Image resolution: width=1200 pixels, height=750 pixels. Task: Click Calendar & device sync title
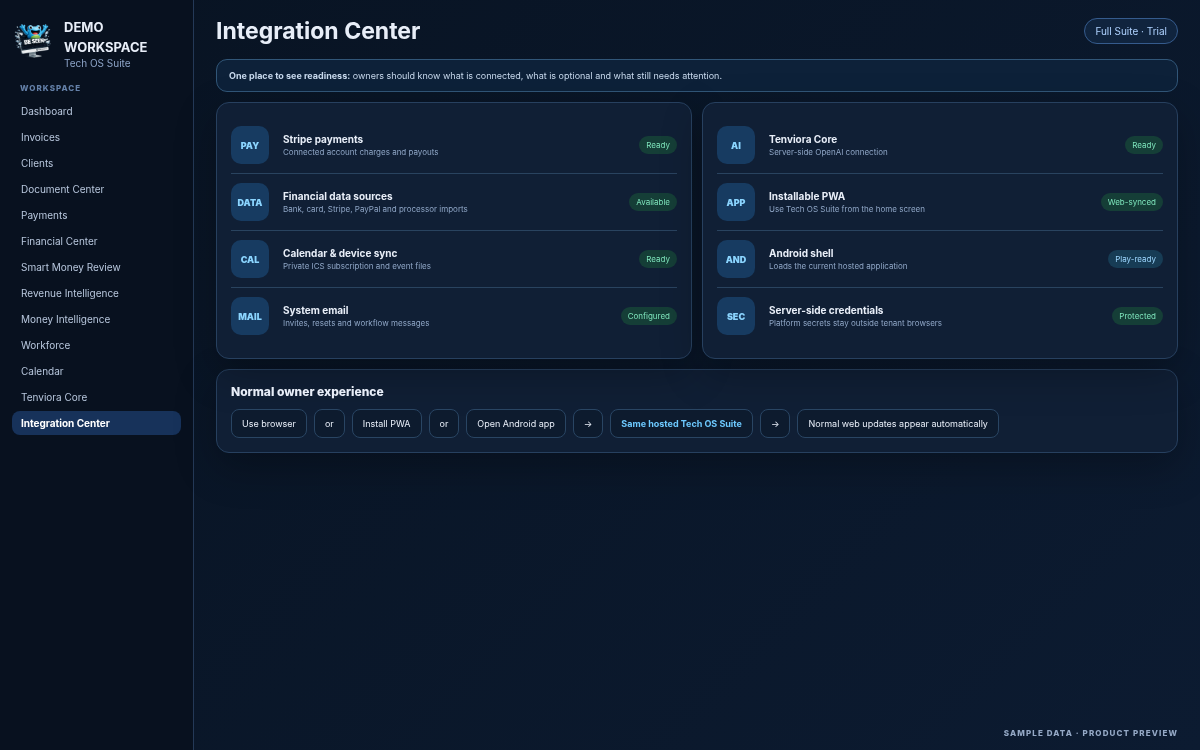pos(340,253)
